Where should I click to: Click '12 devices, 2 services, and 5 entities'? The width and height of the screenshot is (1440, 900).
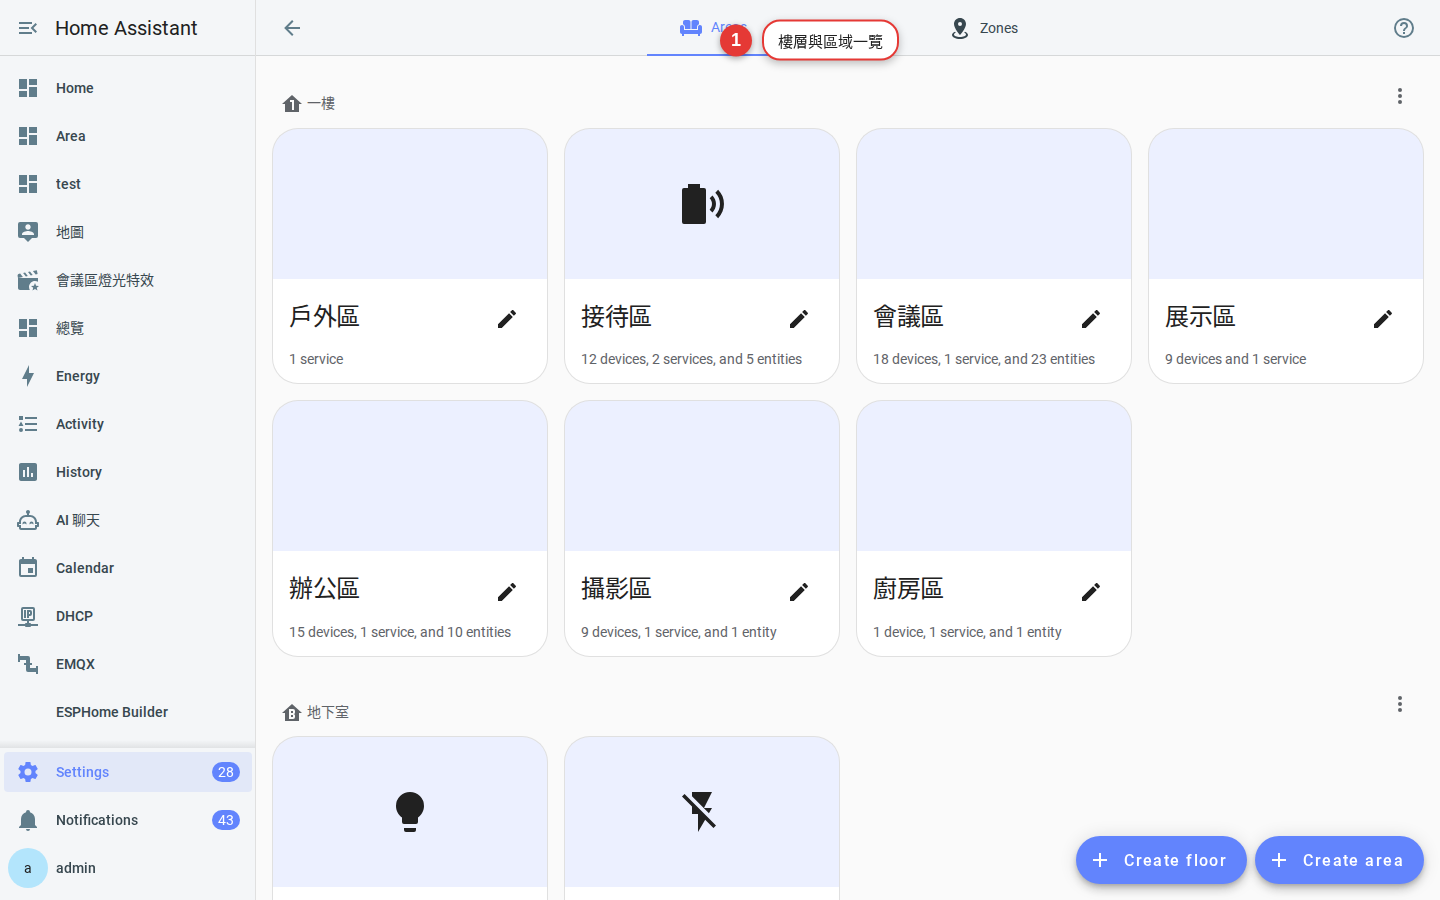pyautogui.click(x=691, y=359)
